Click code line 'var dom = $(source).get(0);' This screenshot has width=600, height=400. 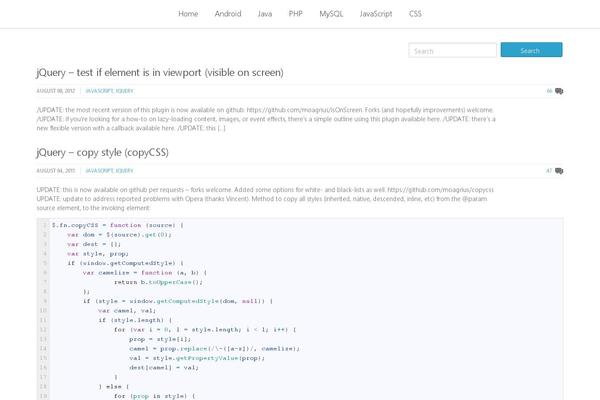[119, 235]
